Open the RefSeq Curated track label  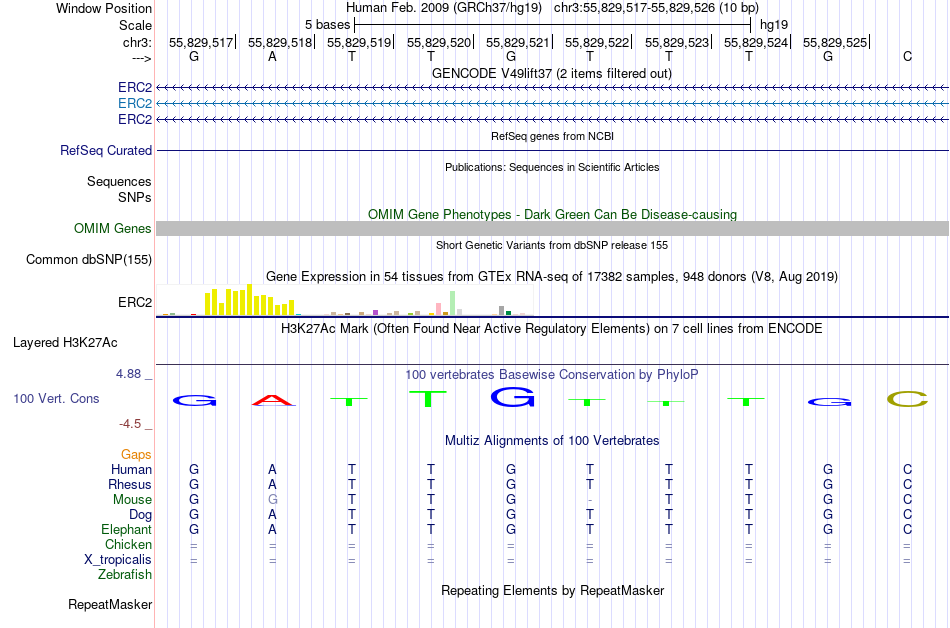(106, 150)
